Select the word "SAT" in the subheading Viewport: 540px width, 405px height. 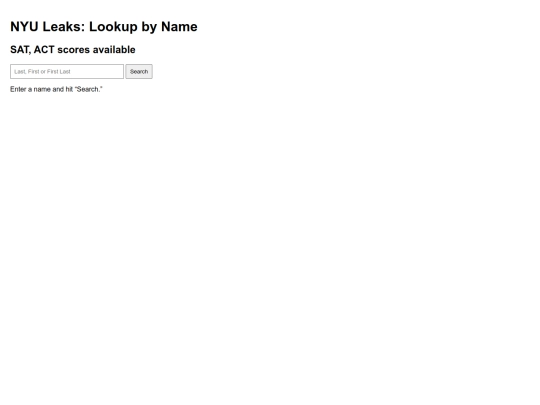click(20, 50)
